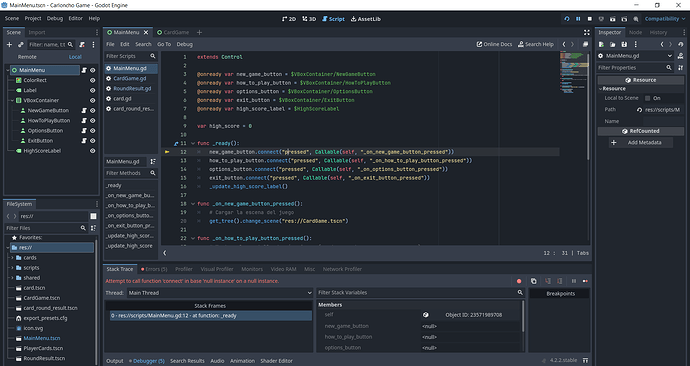Click the float script editor window icon

tap(585, 44)
